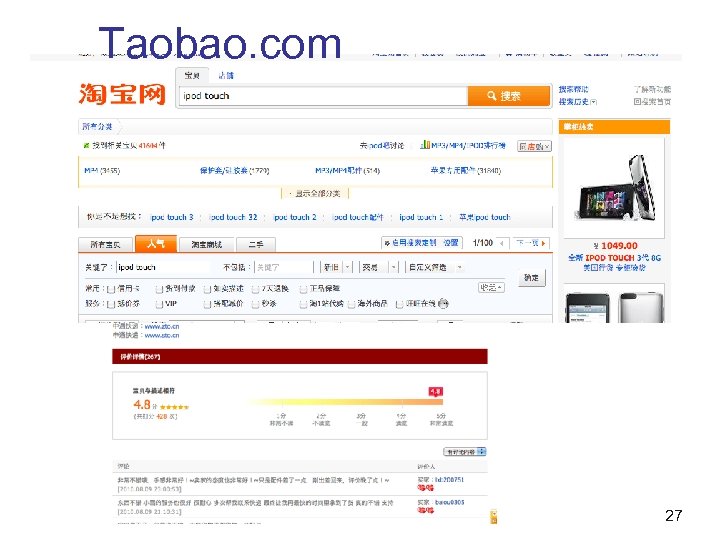
Task: Check the 搭配减价 checkbox
Action: [x=207, y=304]
